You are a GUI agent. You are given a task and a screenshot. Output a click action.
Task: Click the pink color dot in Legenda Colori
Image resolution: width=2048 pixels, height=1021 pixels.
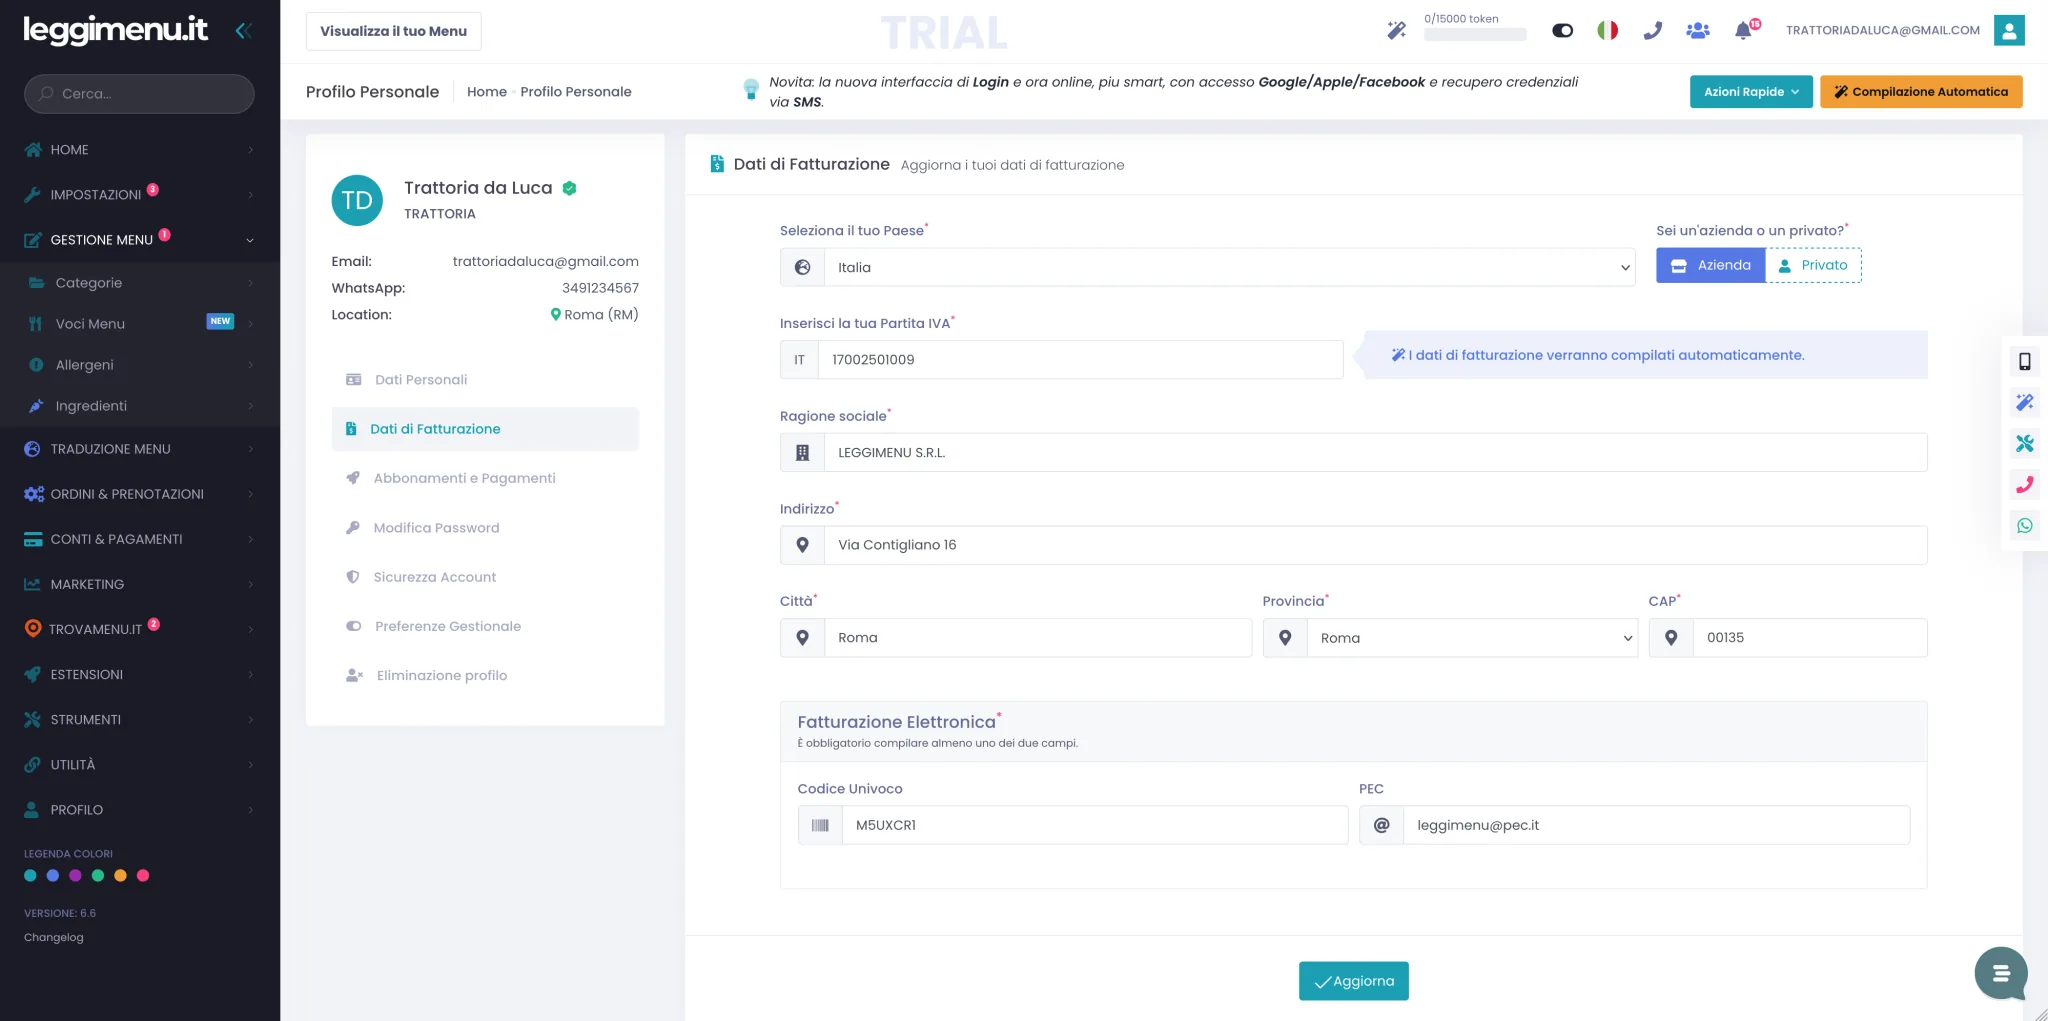pos(143,875)
